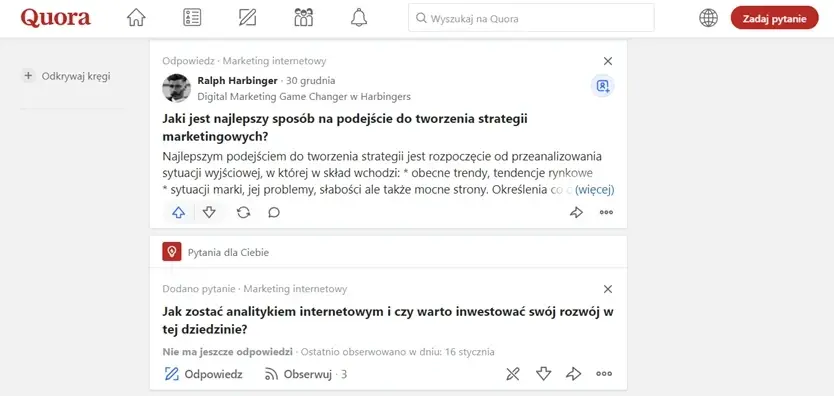
Task: Open question about strategii marketingowych
Action: point(345,128)
